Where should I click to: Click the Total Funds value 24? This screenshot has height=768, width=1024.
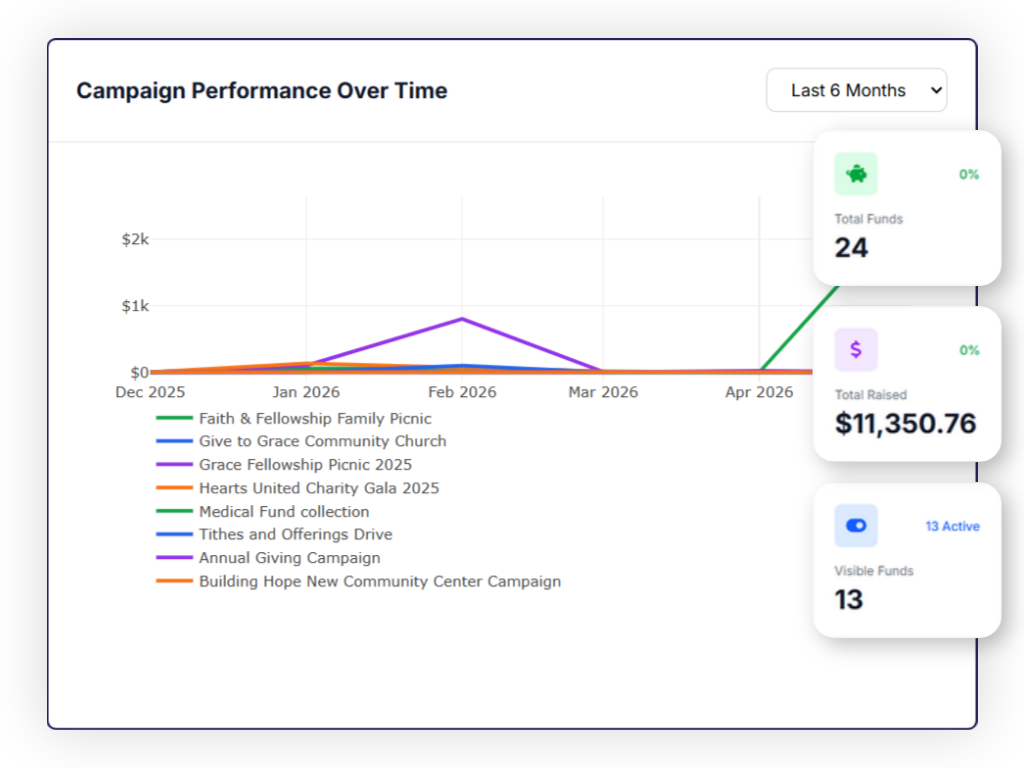[851, 248]
